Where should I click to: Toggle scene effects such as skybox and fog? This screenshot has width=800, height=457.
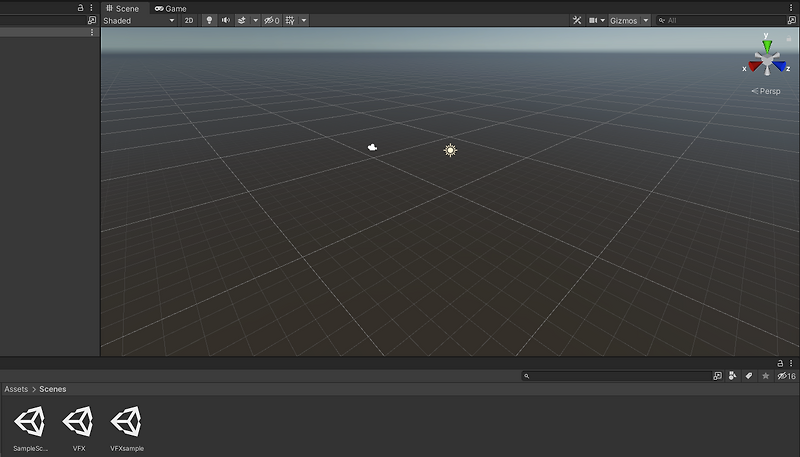(x=242, y=20)
